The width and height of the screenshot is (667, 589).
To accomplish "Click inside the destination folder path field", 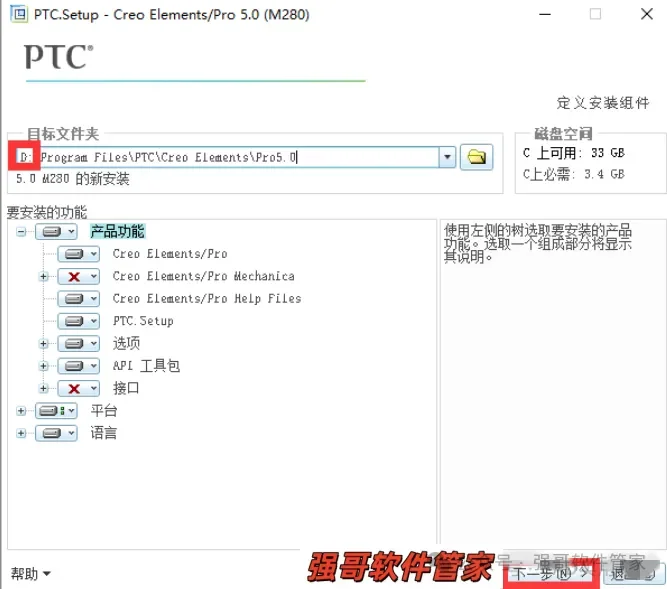I will coord(236,157).
